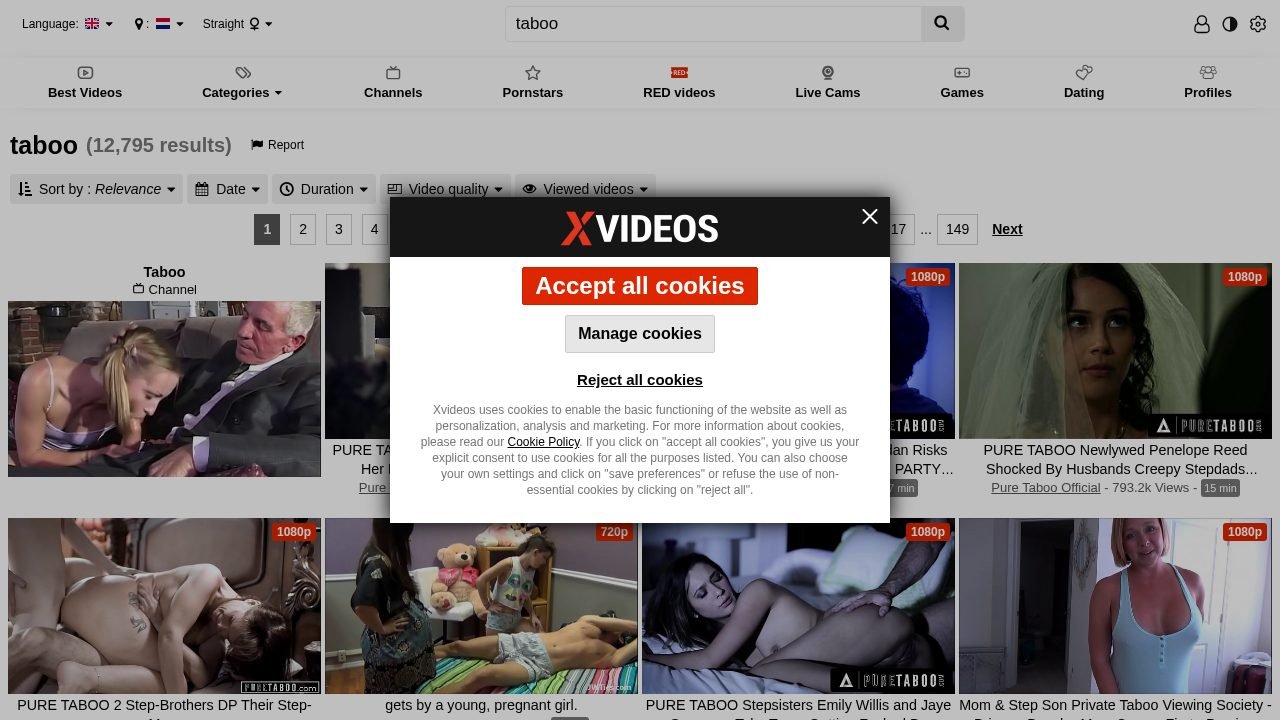
Task: Close the cookie consent dialog
Action: (x=870, y=216)
